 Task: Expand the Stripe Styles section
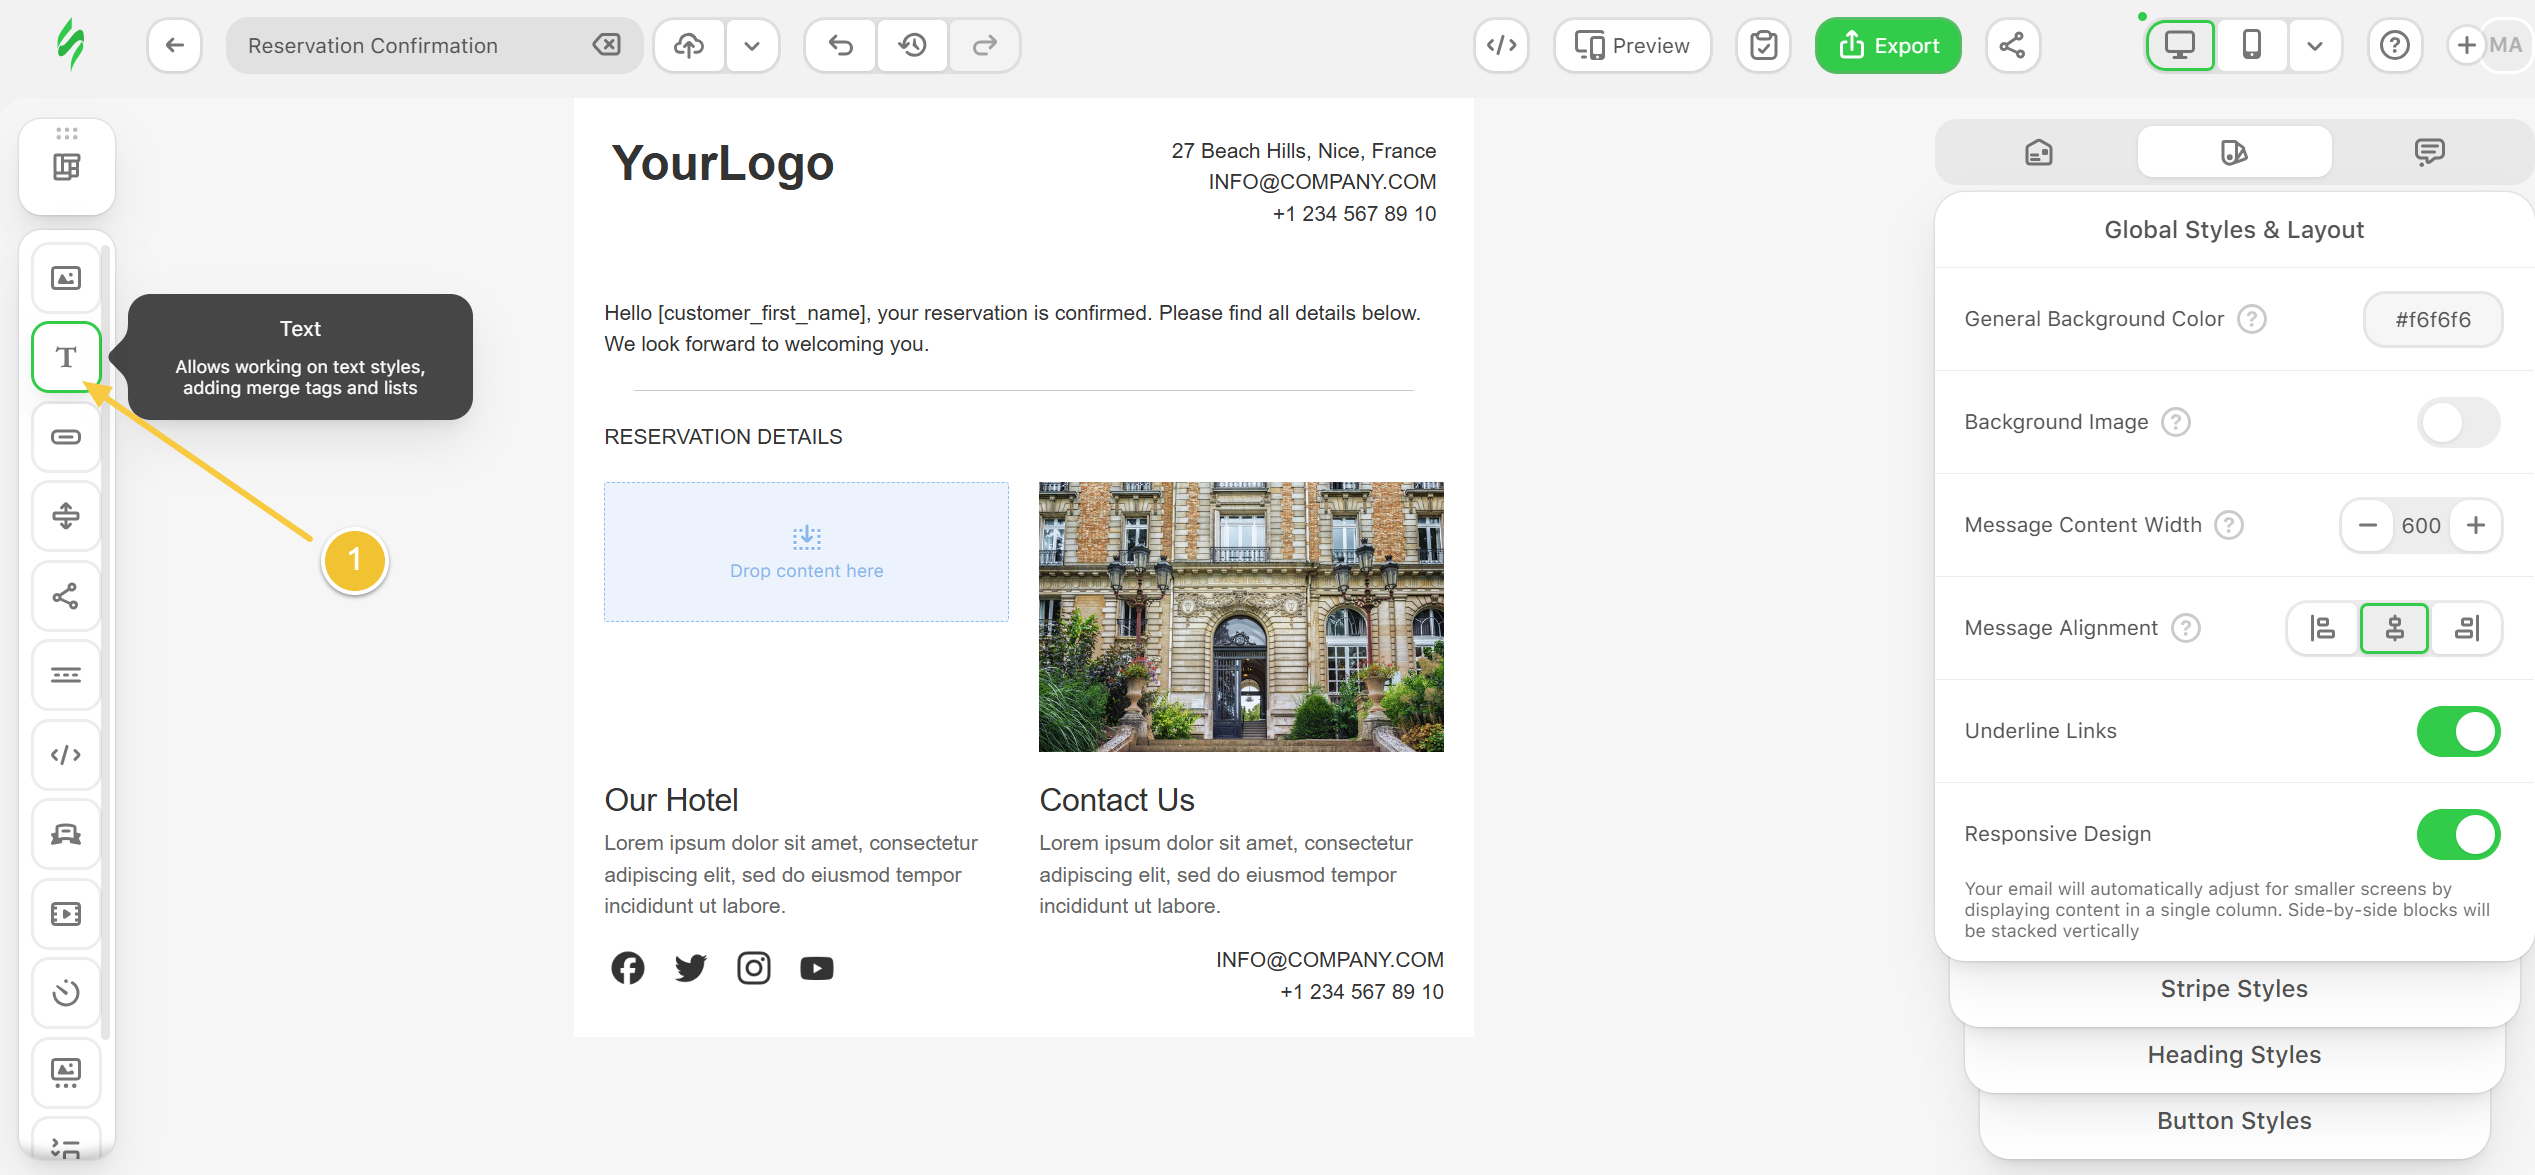coord(2234,990)
